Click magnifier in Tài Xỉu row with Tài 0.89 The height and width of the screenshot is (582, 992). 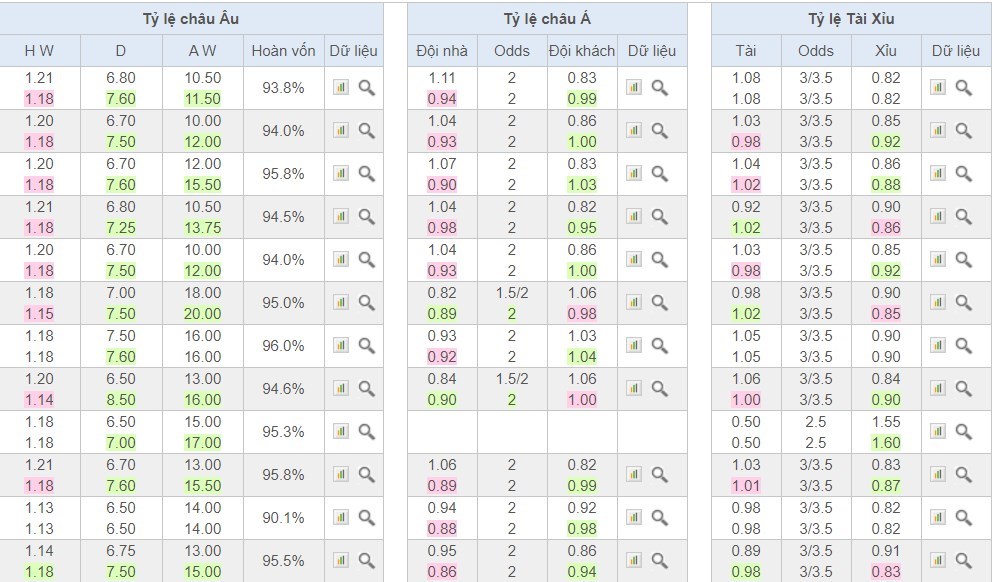(x=963, y=561)
